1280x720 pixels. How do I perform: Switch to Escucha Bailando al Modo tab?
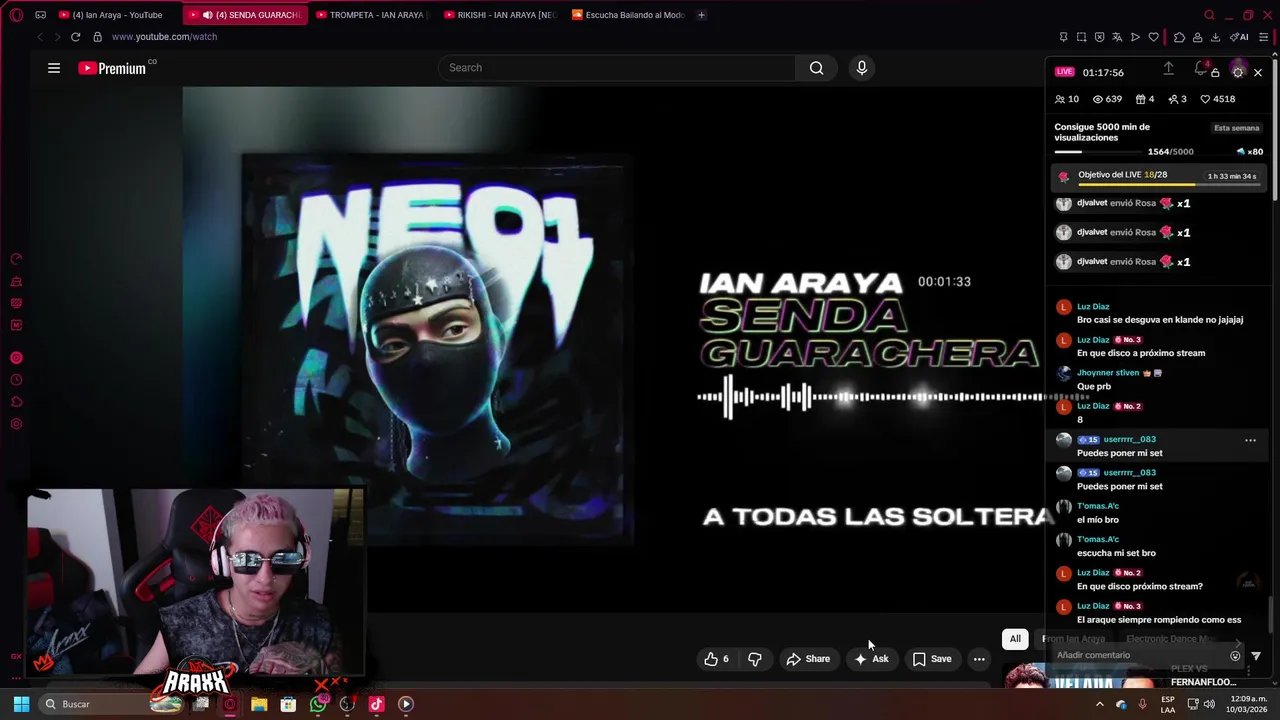click(626, 15)
